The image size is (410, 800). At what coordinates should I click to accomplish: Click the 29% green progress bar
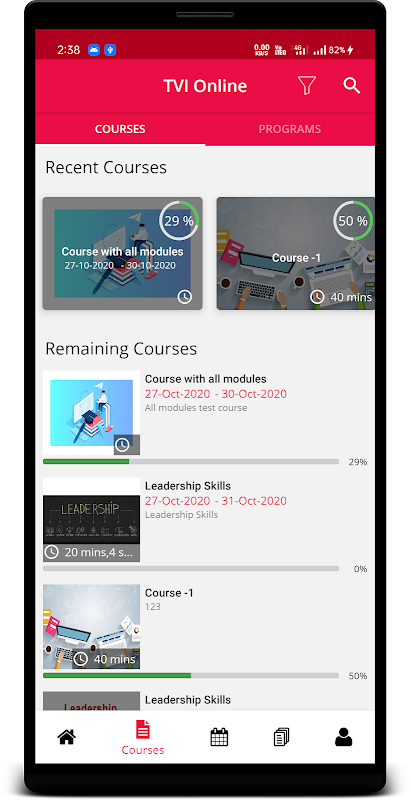191,462
